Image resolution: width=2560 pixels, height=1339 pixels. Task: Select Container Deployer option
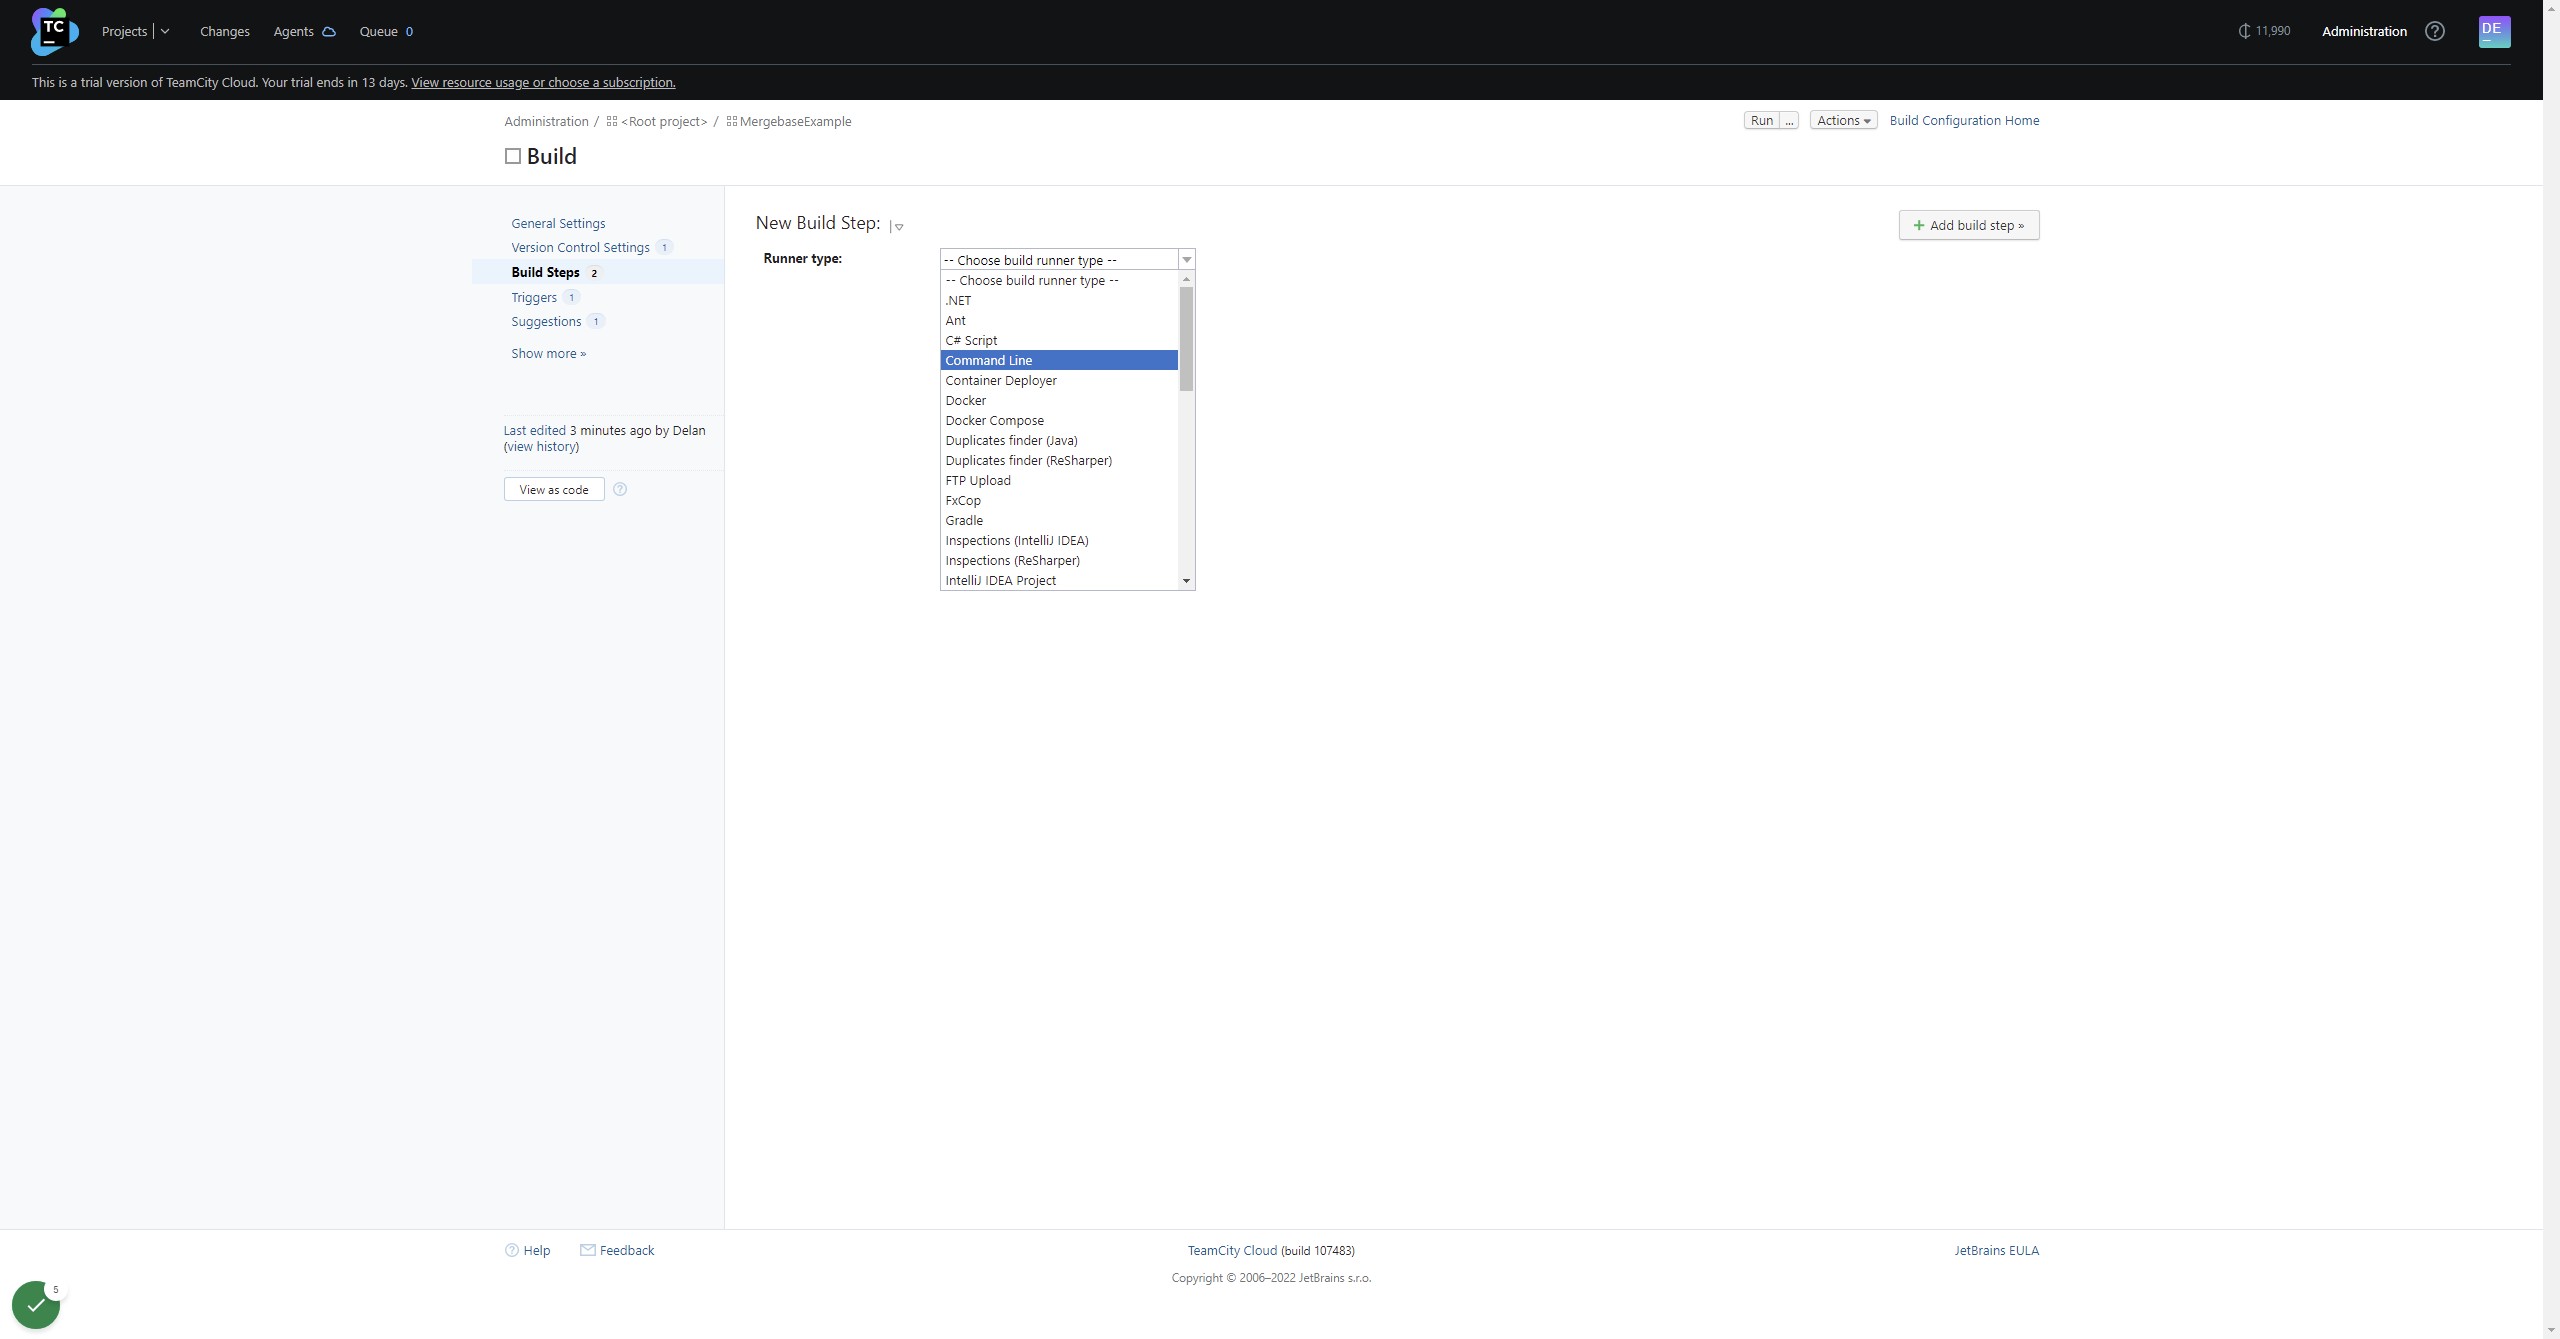[x=1059, y=380]
